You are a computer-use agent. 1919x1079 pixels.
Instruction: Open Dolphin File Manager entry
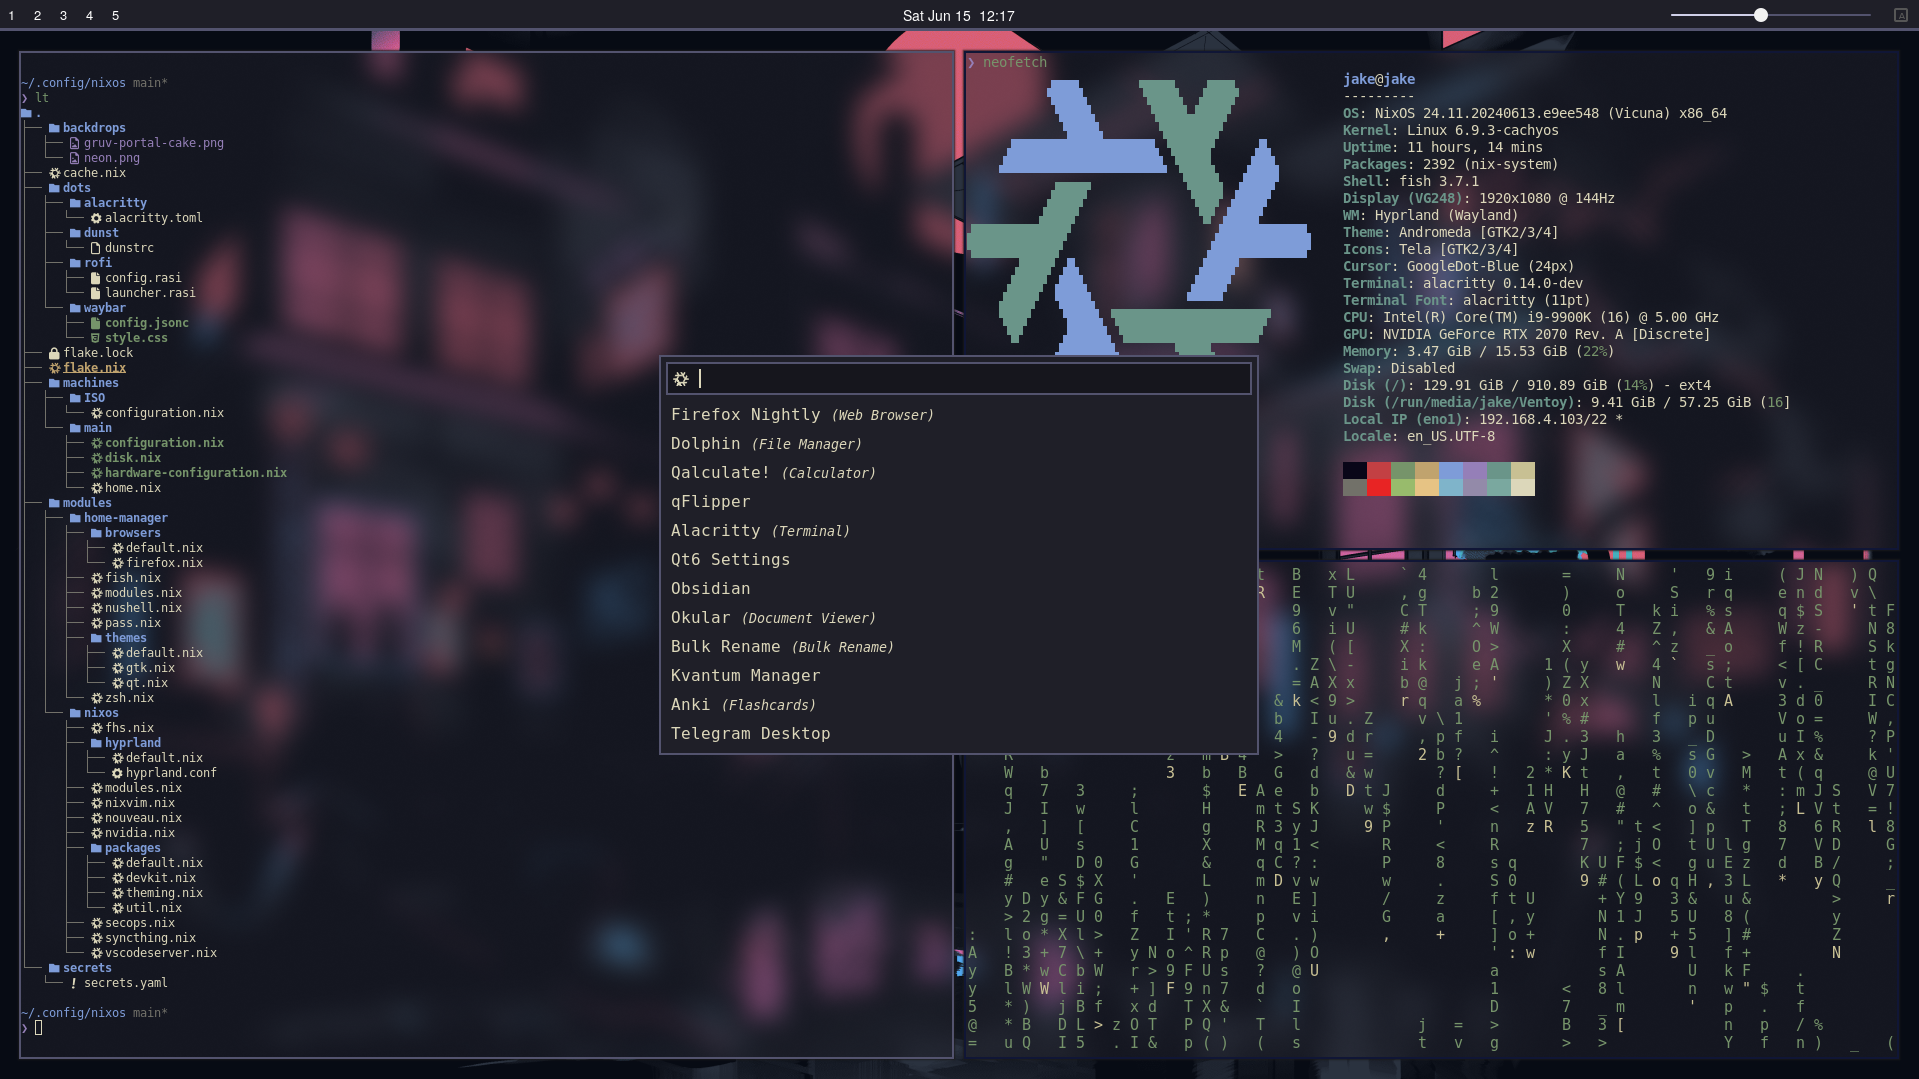(958, 443)
